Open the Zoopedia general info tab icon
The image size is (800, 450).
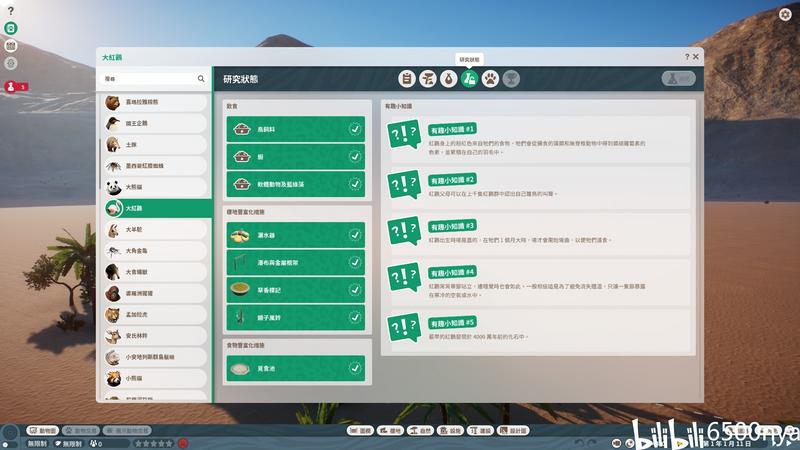407,79
